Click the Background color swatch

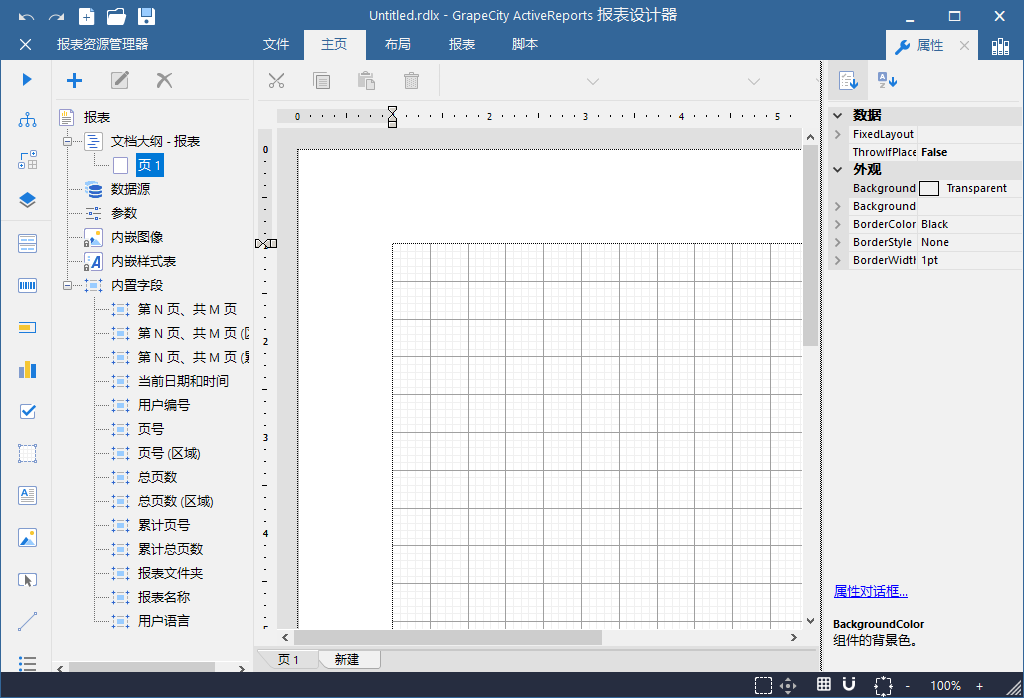(929, 189)
